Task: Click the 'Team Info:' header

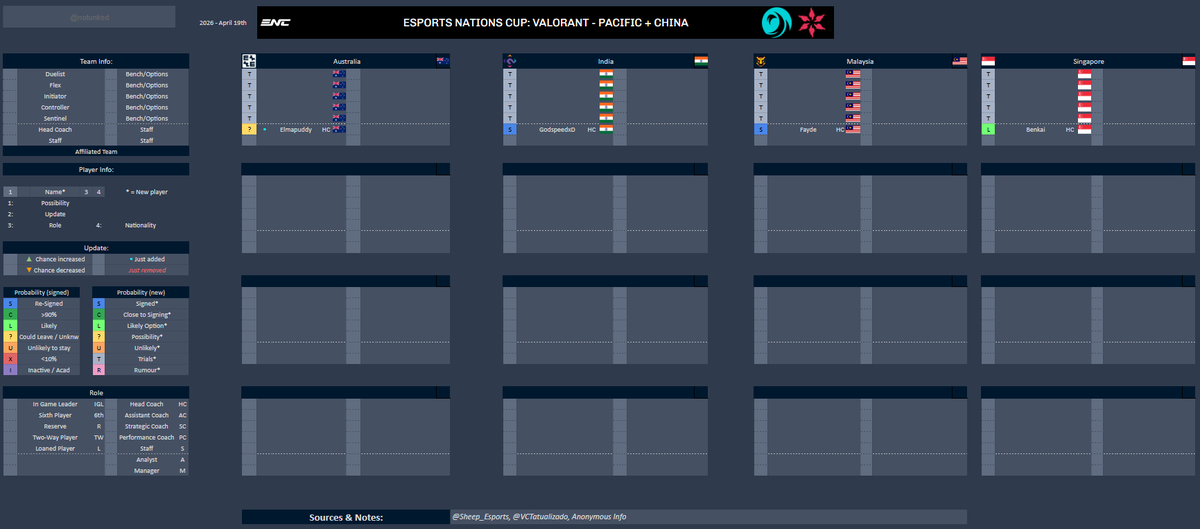Action: (96, 61)
